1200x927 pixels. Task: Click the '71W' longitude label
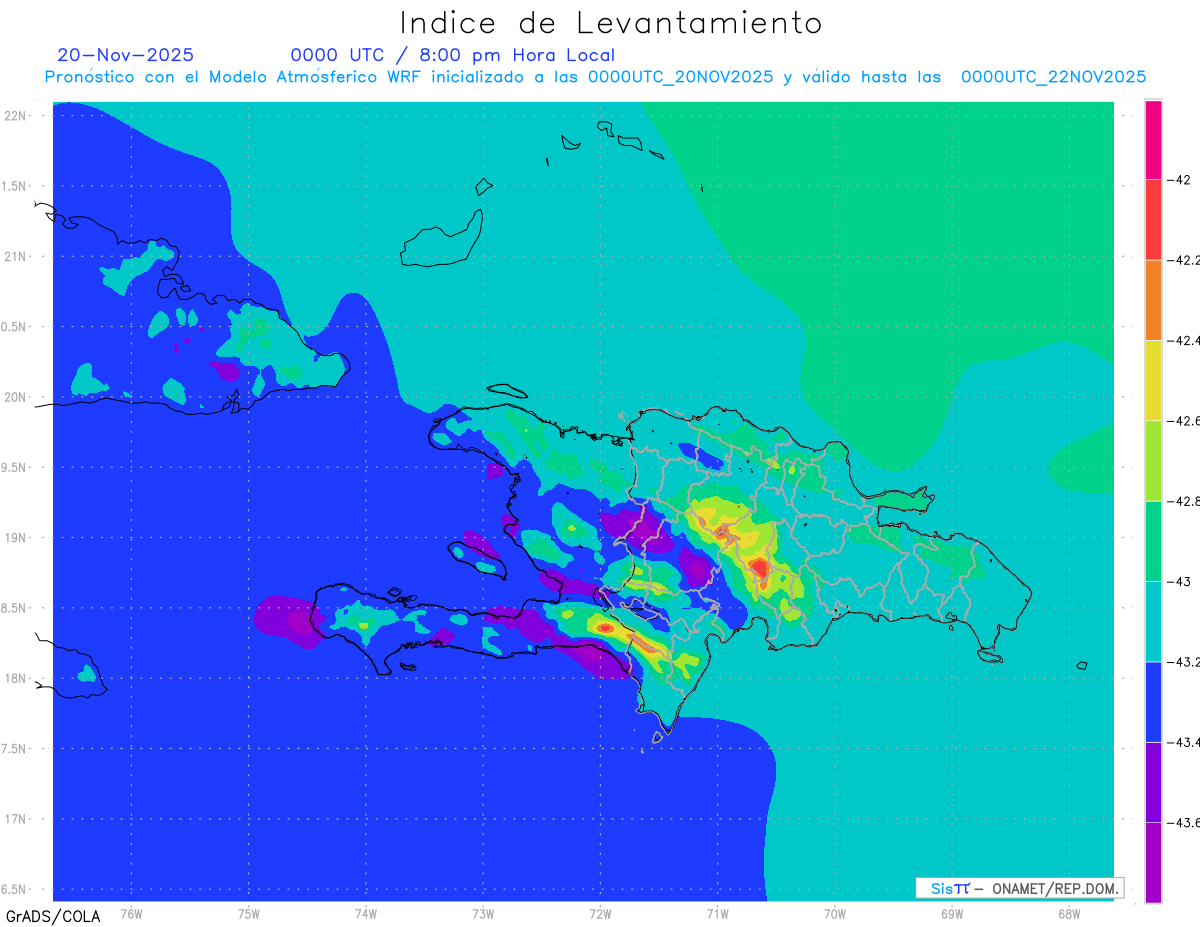coord(717,913)
